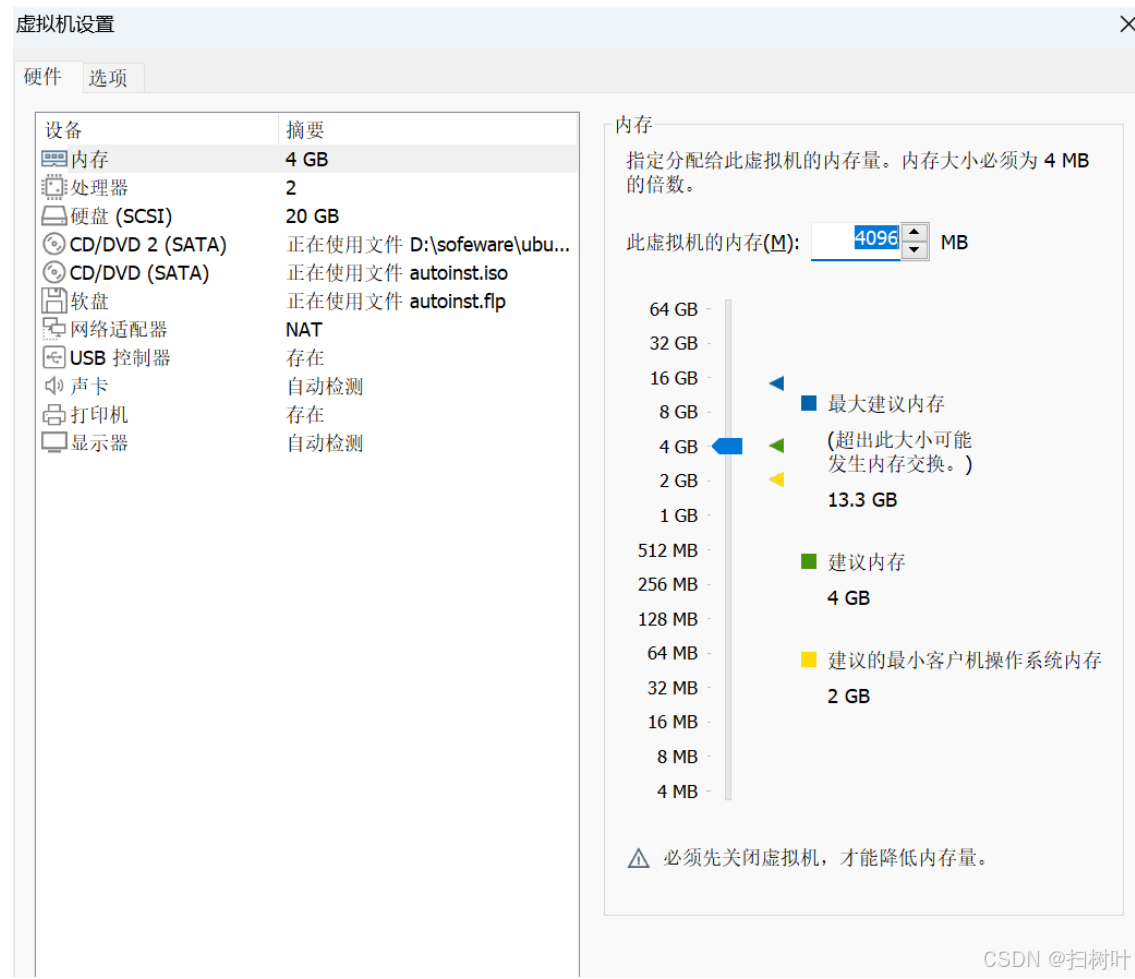
Task: Click green recommended memory marker
Action: point(777,445)
